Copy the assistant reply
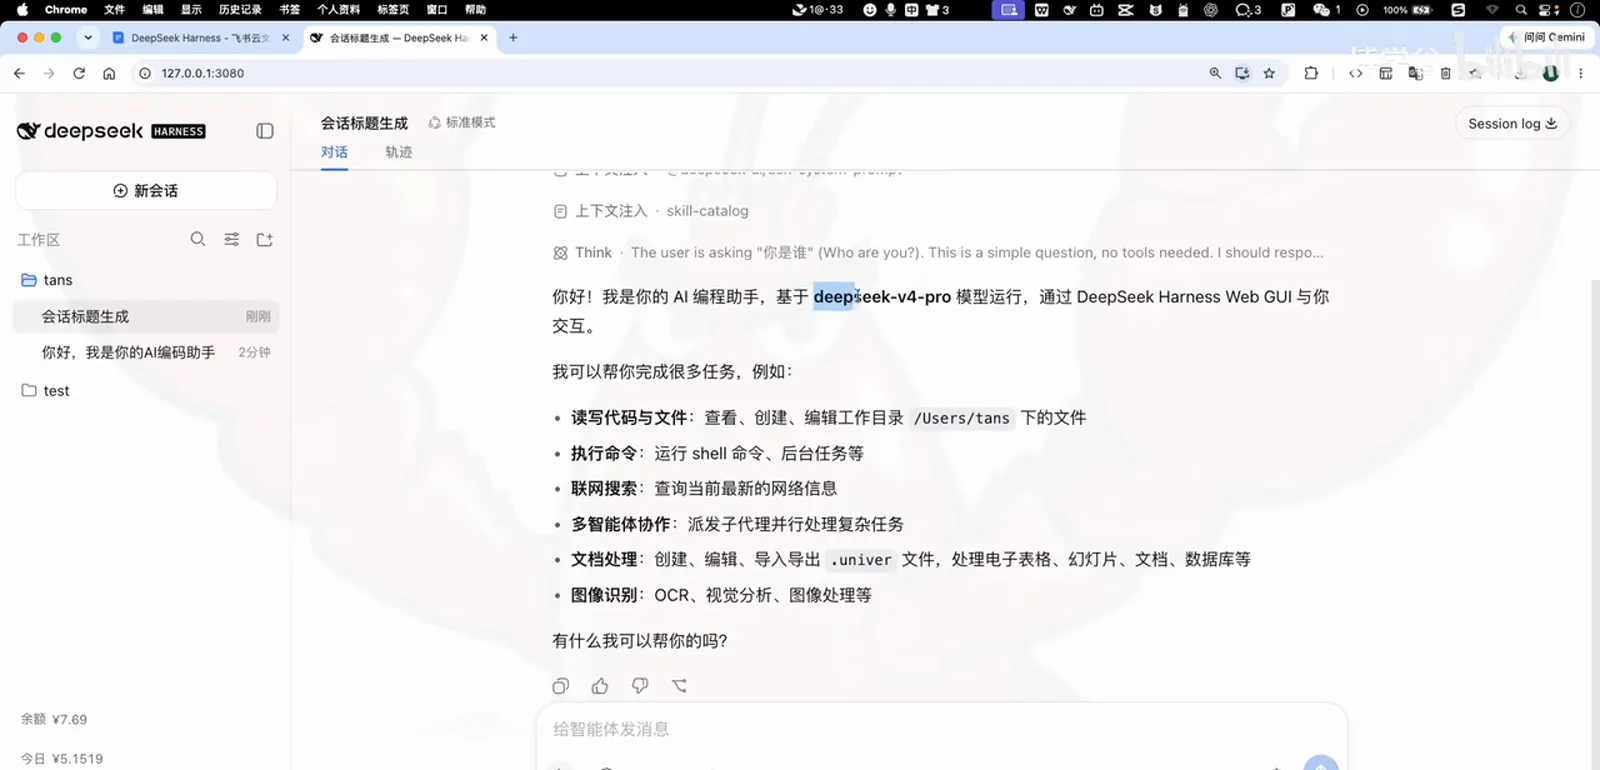The height and width of the screenshot is (770, 1600). pos(561,686)
